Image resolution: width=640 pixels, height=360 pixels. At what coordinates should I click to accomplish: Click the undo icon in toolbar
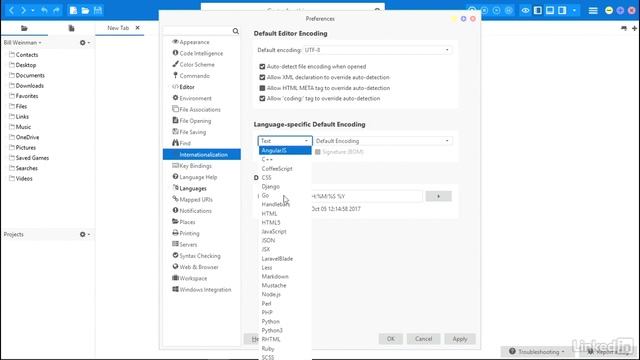tap(44, 10)
